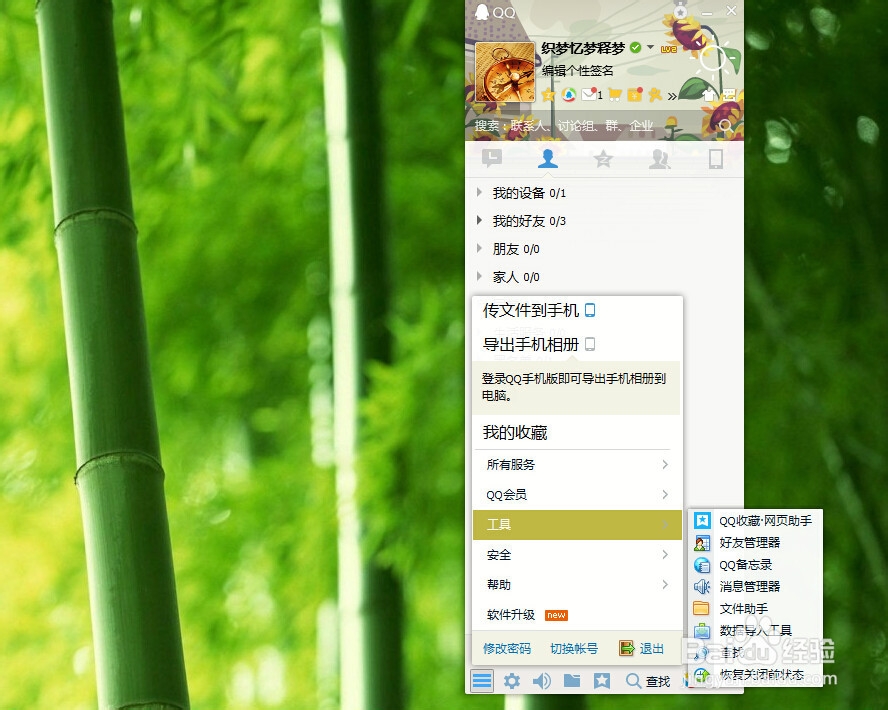Click the settings gear on the bottom toolbar
This screenshot has width=888, height=710.
[x=513, y=681]
